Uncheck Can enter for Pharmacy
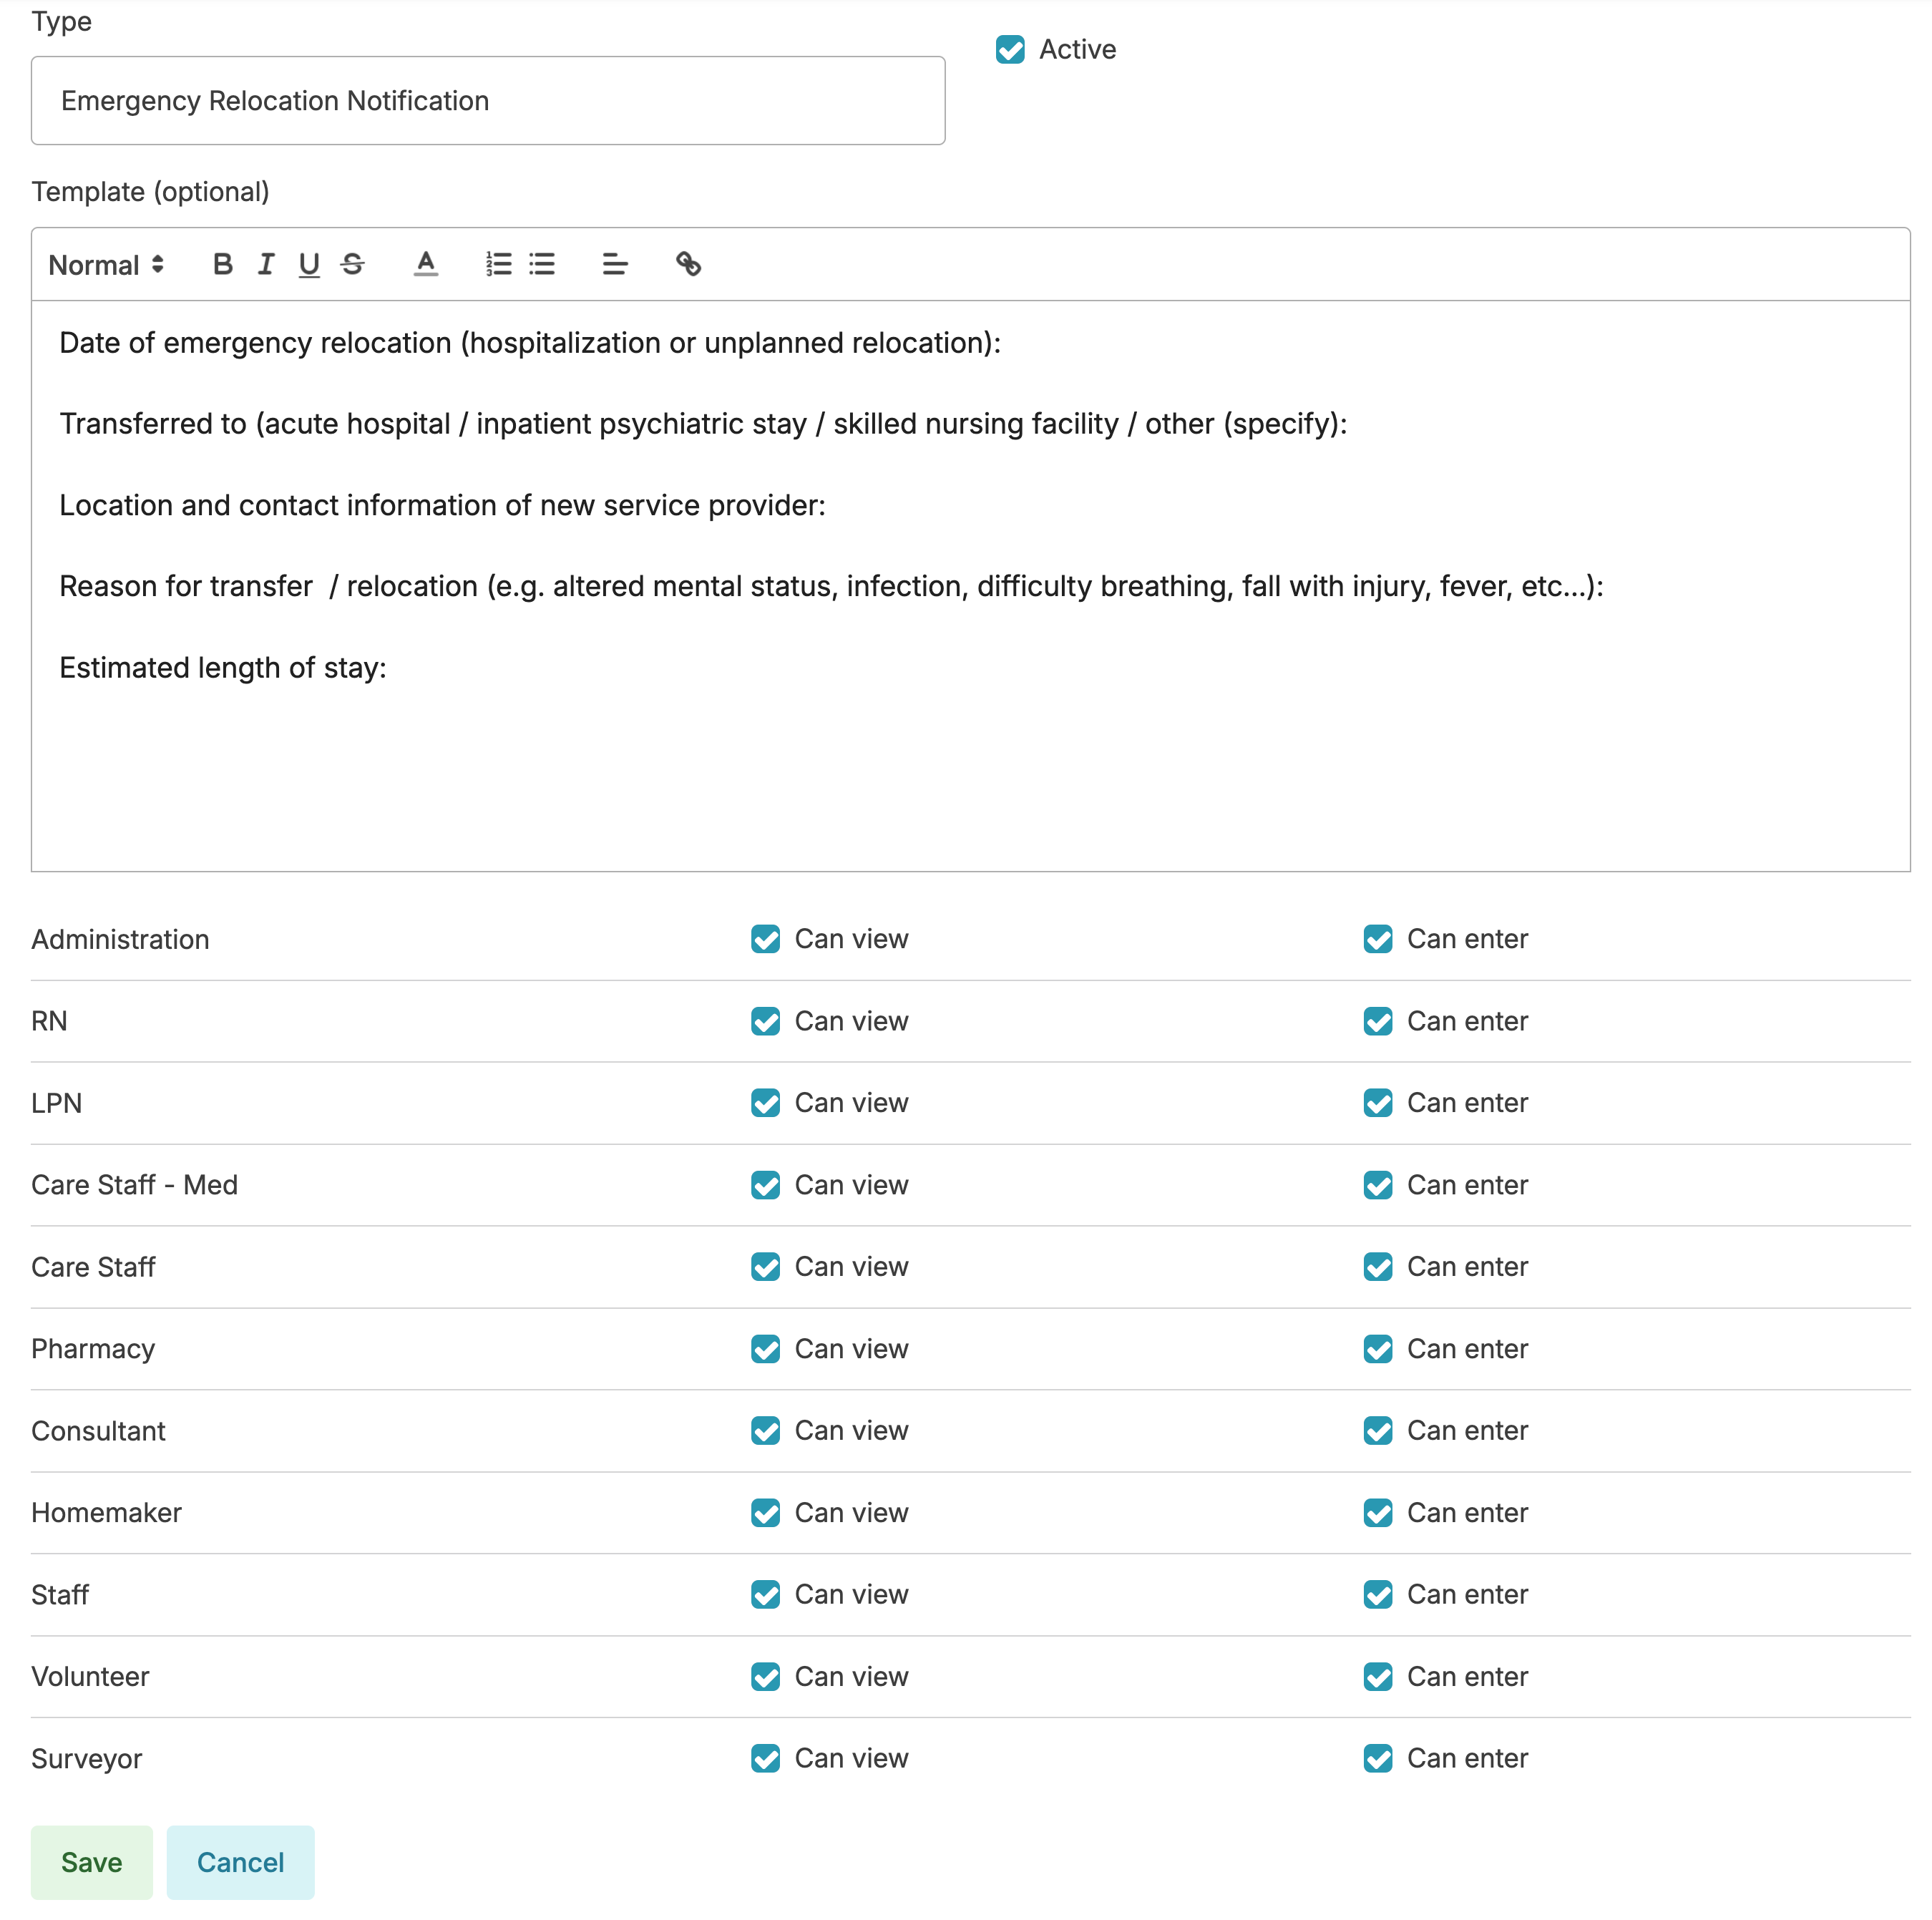 tap(1378, 1348)
